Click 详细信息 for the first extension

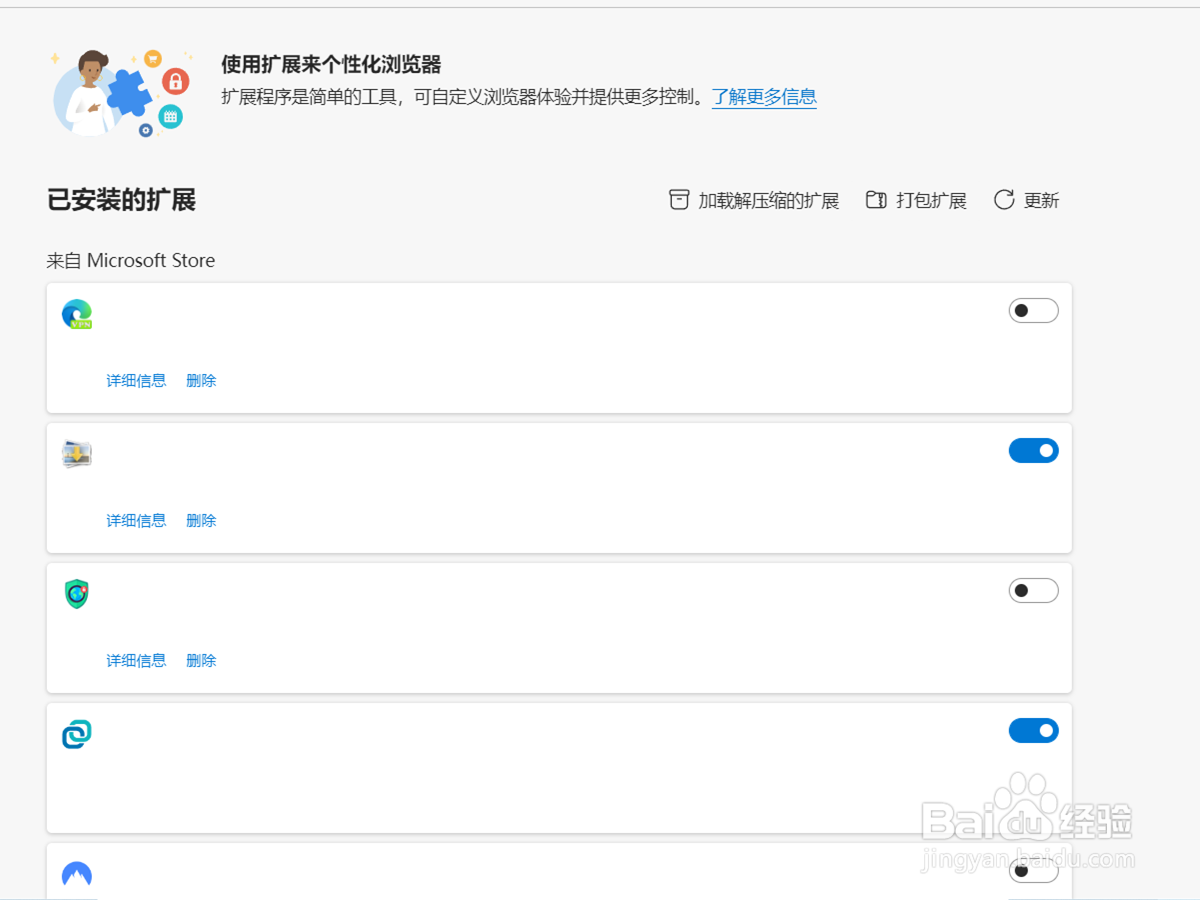(x=136, y=380)
